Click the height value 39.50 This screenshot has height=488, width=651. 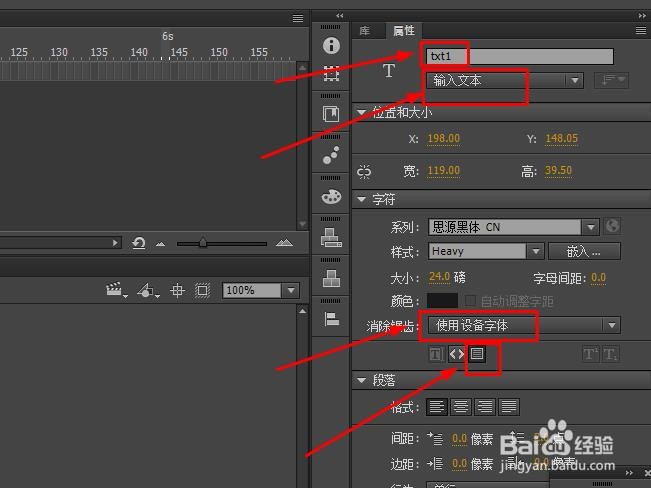coord(558,170)
